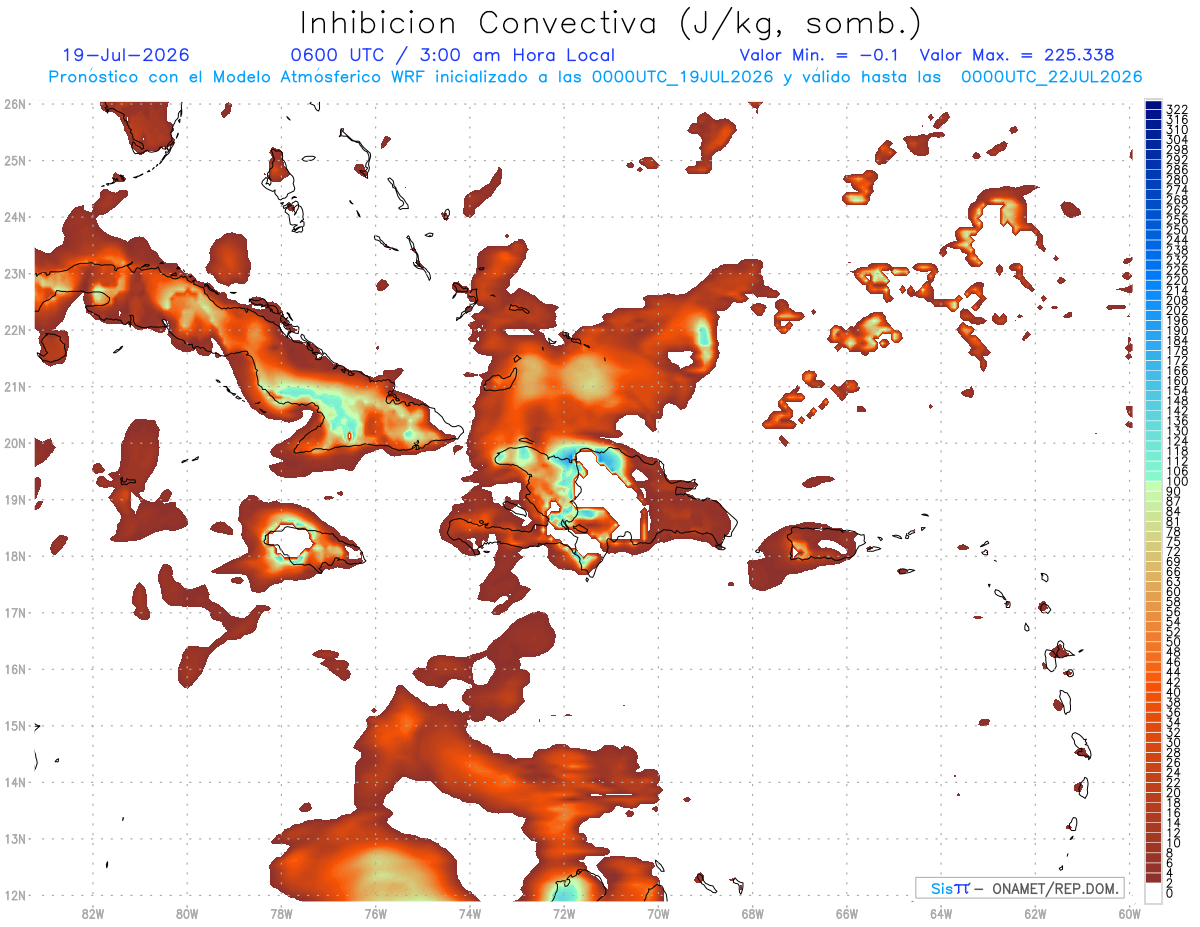Click the 26N latitude label

point(14,104)
